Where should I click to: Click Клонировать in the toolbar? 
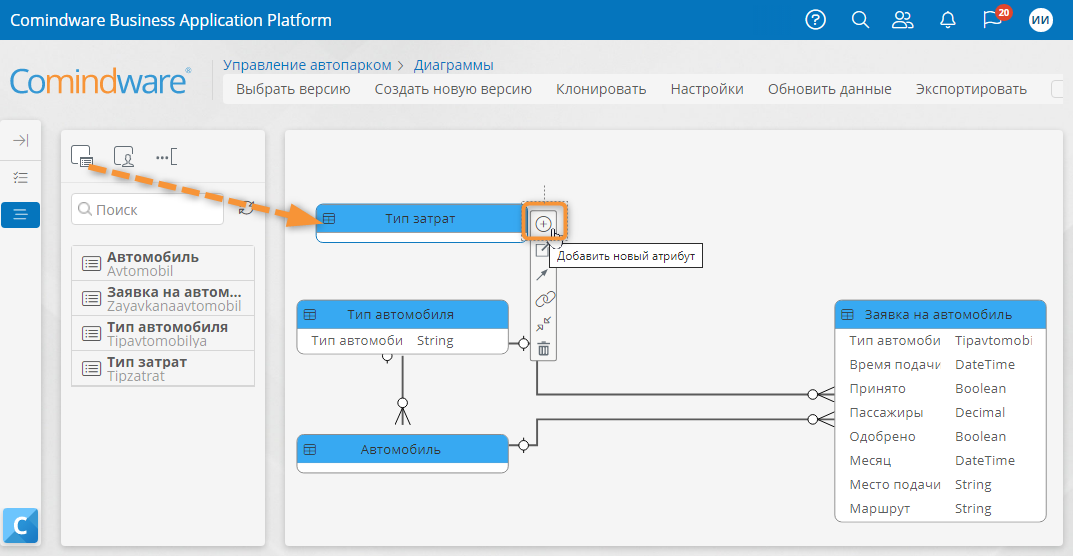coord(601,89)
